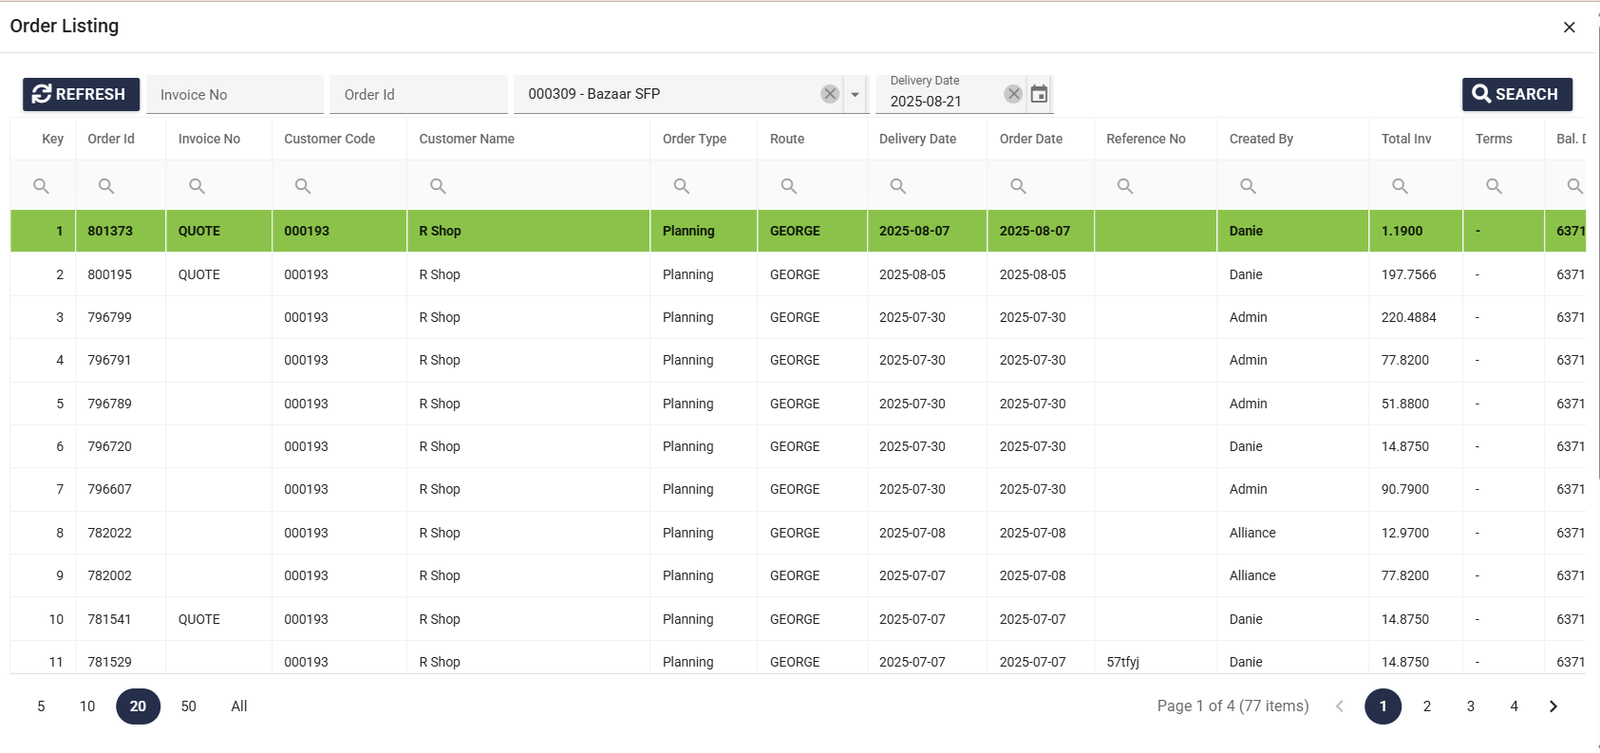This screenshot has width=1600, height=753.
Task: Click the Route column filter search icon
Action: point(789,186)
